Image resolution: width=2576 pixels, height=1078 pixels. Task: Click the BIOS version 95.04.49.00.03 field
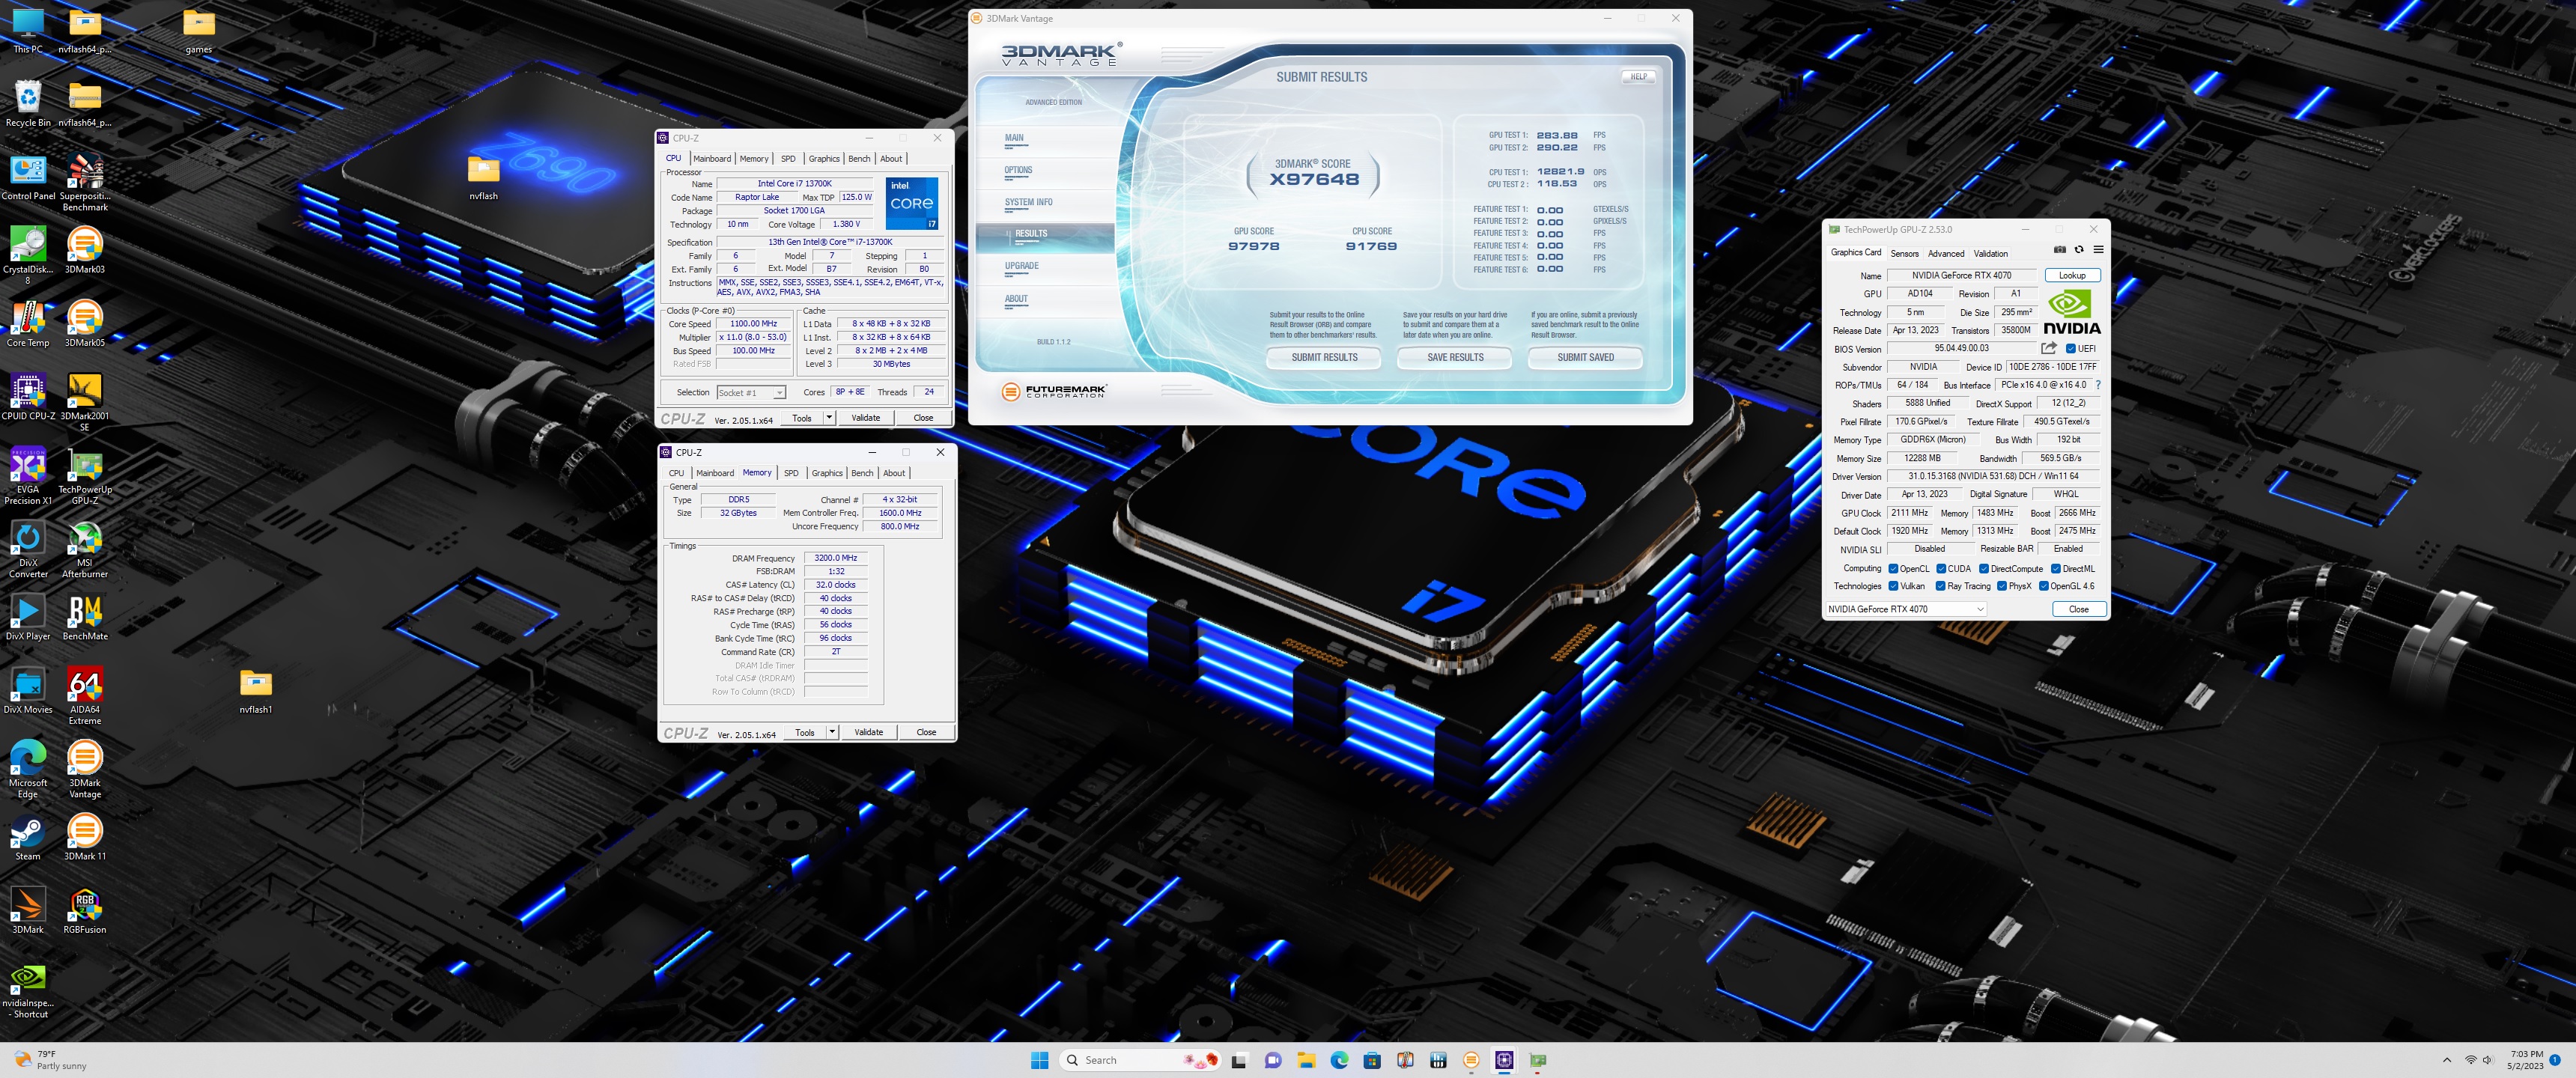point(1961,348)
